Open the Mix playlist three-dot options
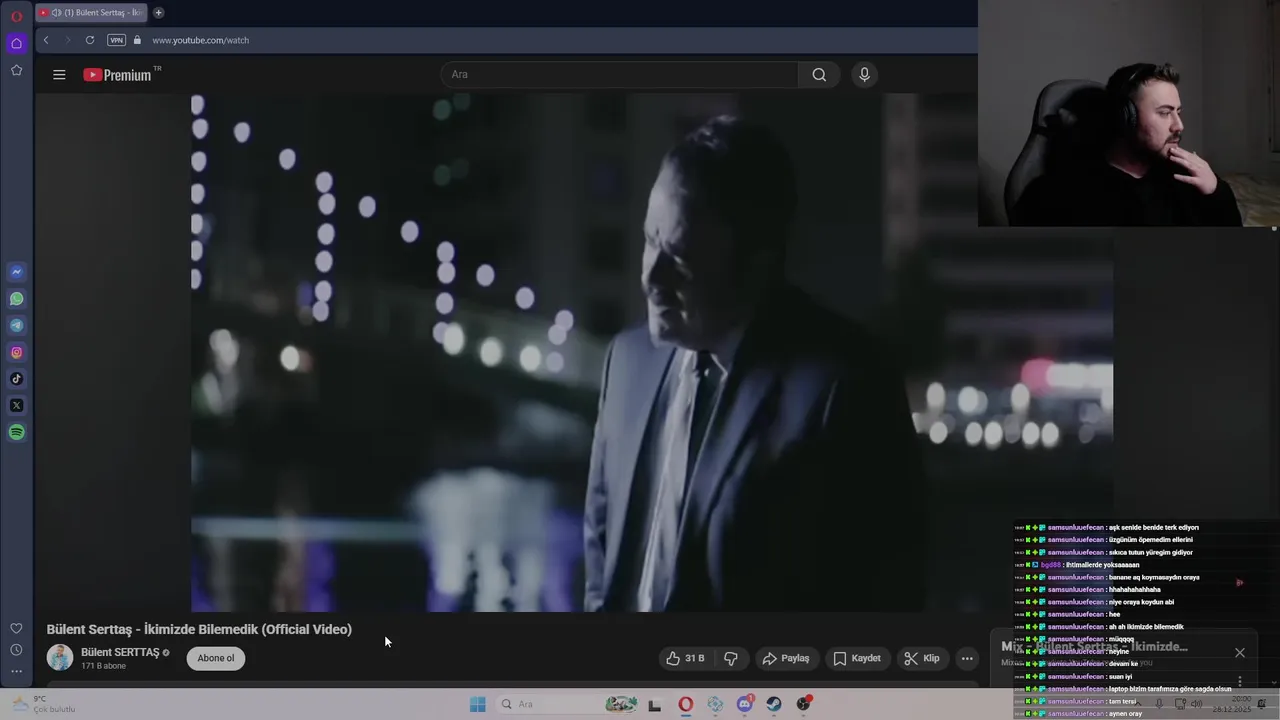 [1240, 681]
